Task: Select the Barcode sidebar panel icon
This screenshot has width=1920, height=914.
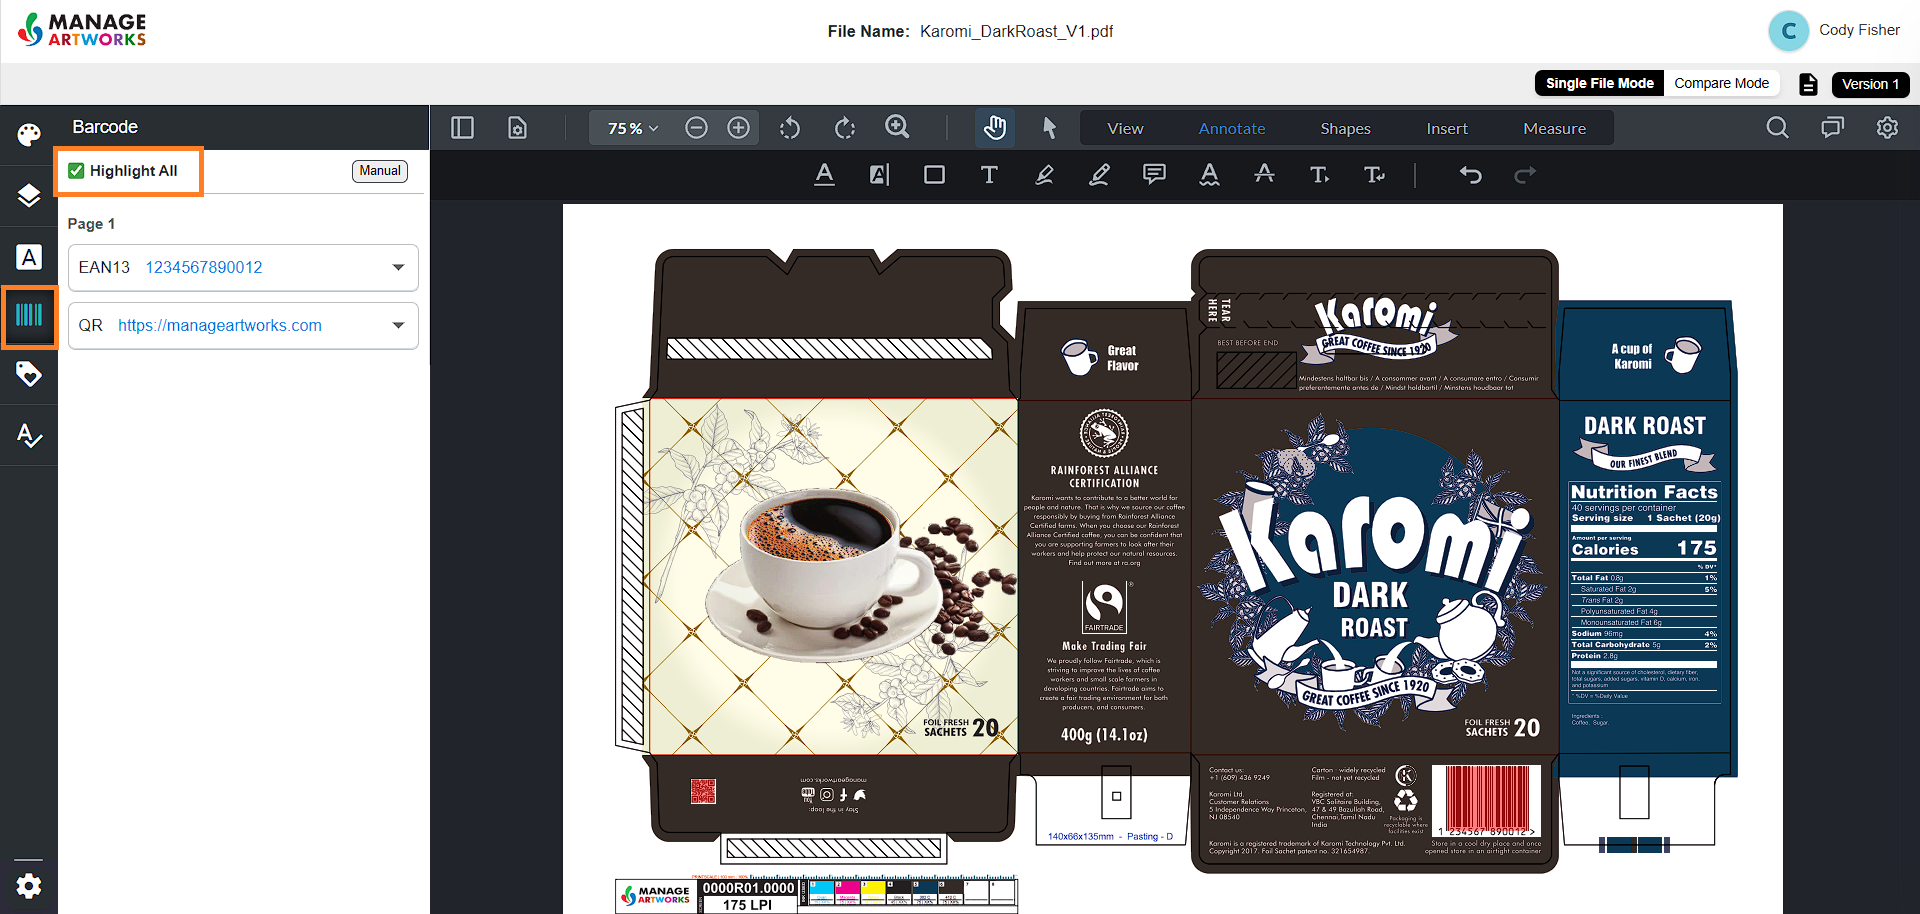Action: pyautogui.click(x=29, y=316)
